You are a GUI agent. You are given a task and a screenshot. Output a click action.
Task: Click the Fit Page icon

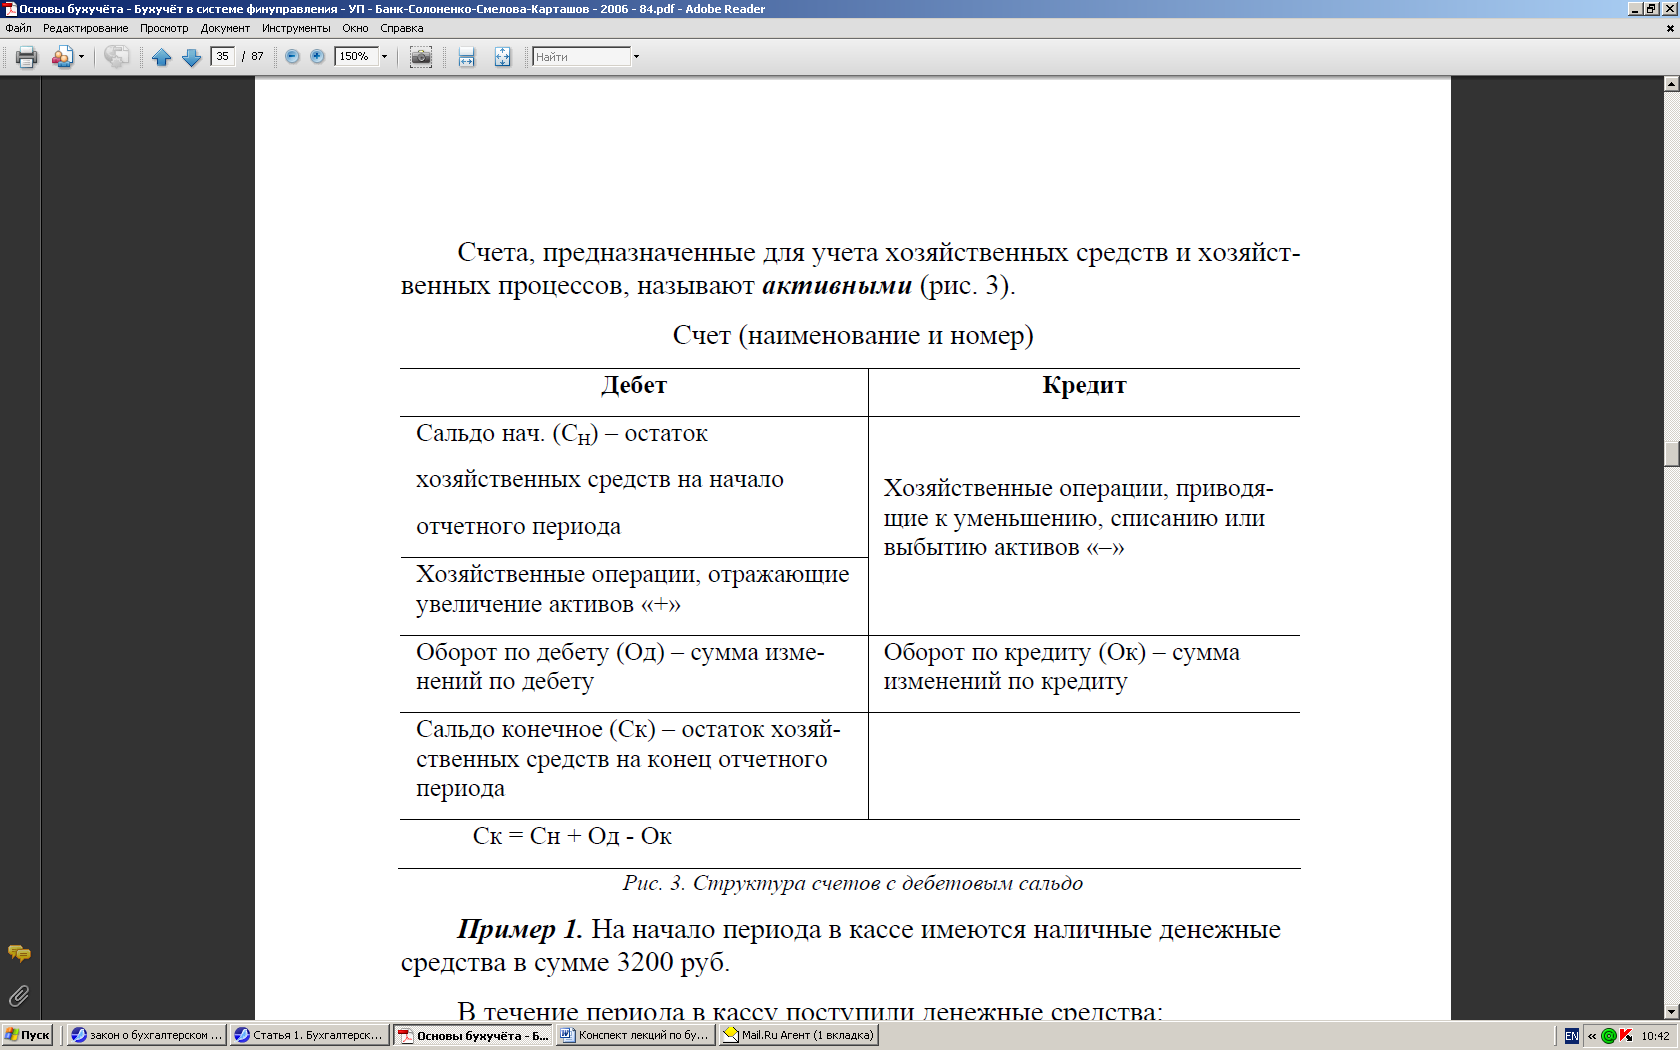click(502, 57)
